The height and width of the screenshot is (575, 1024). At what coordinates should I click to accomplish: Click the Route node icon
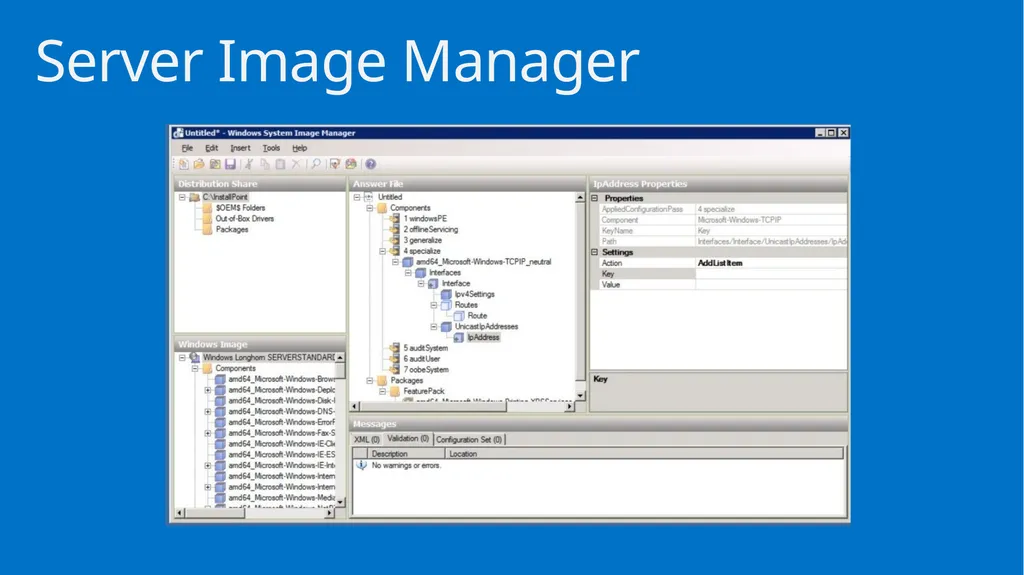[x=459, y=316]
